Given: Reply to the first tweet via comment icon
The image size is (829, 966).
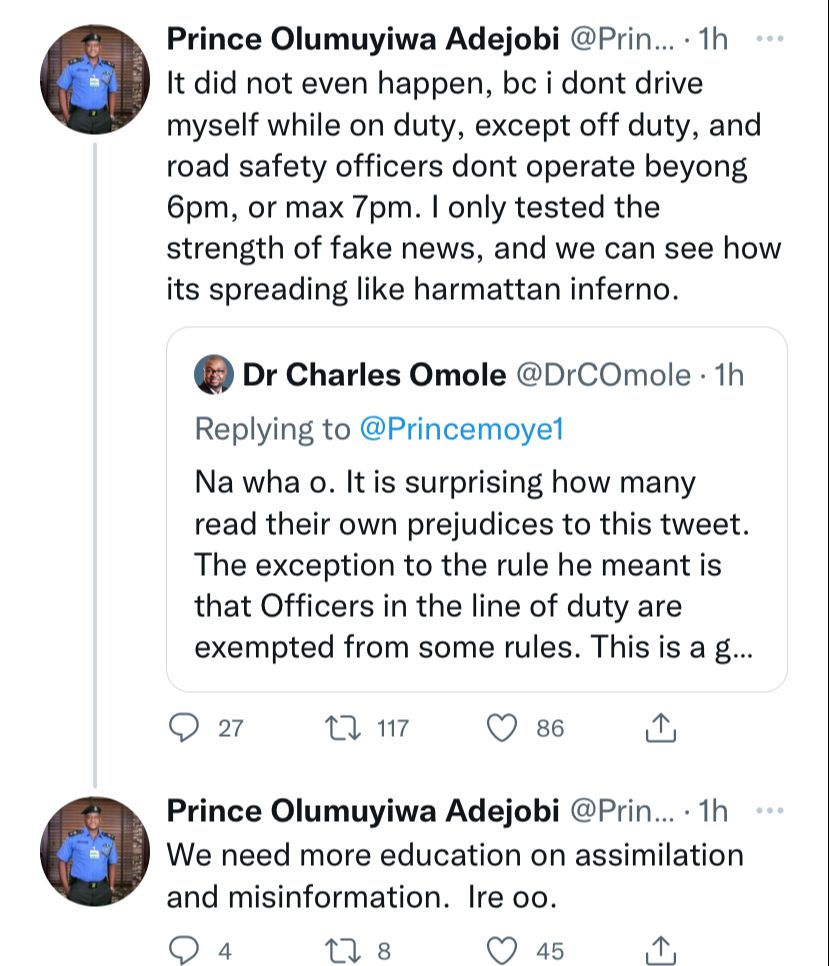Looking at the screenshot, I should pyautogui.click(x=184, y=728).
